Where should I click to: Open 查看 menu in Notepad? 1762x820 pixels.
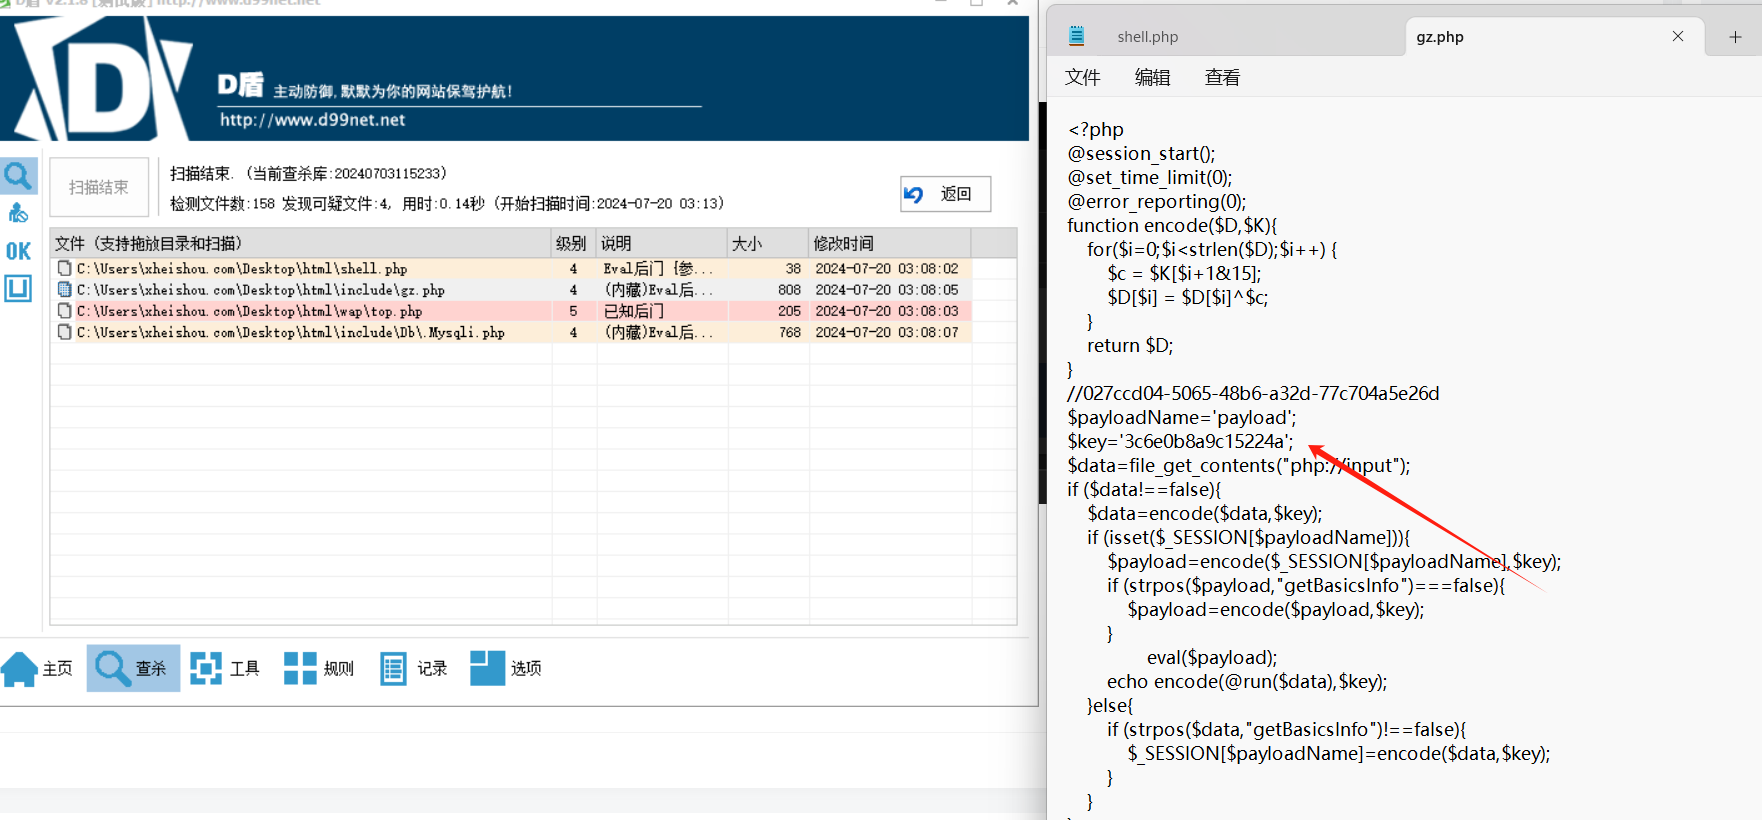pos(1223,77)
